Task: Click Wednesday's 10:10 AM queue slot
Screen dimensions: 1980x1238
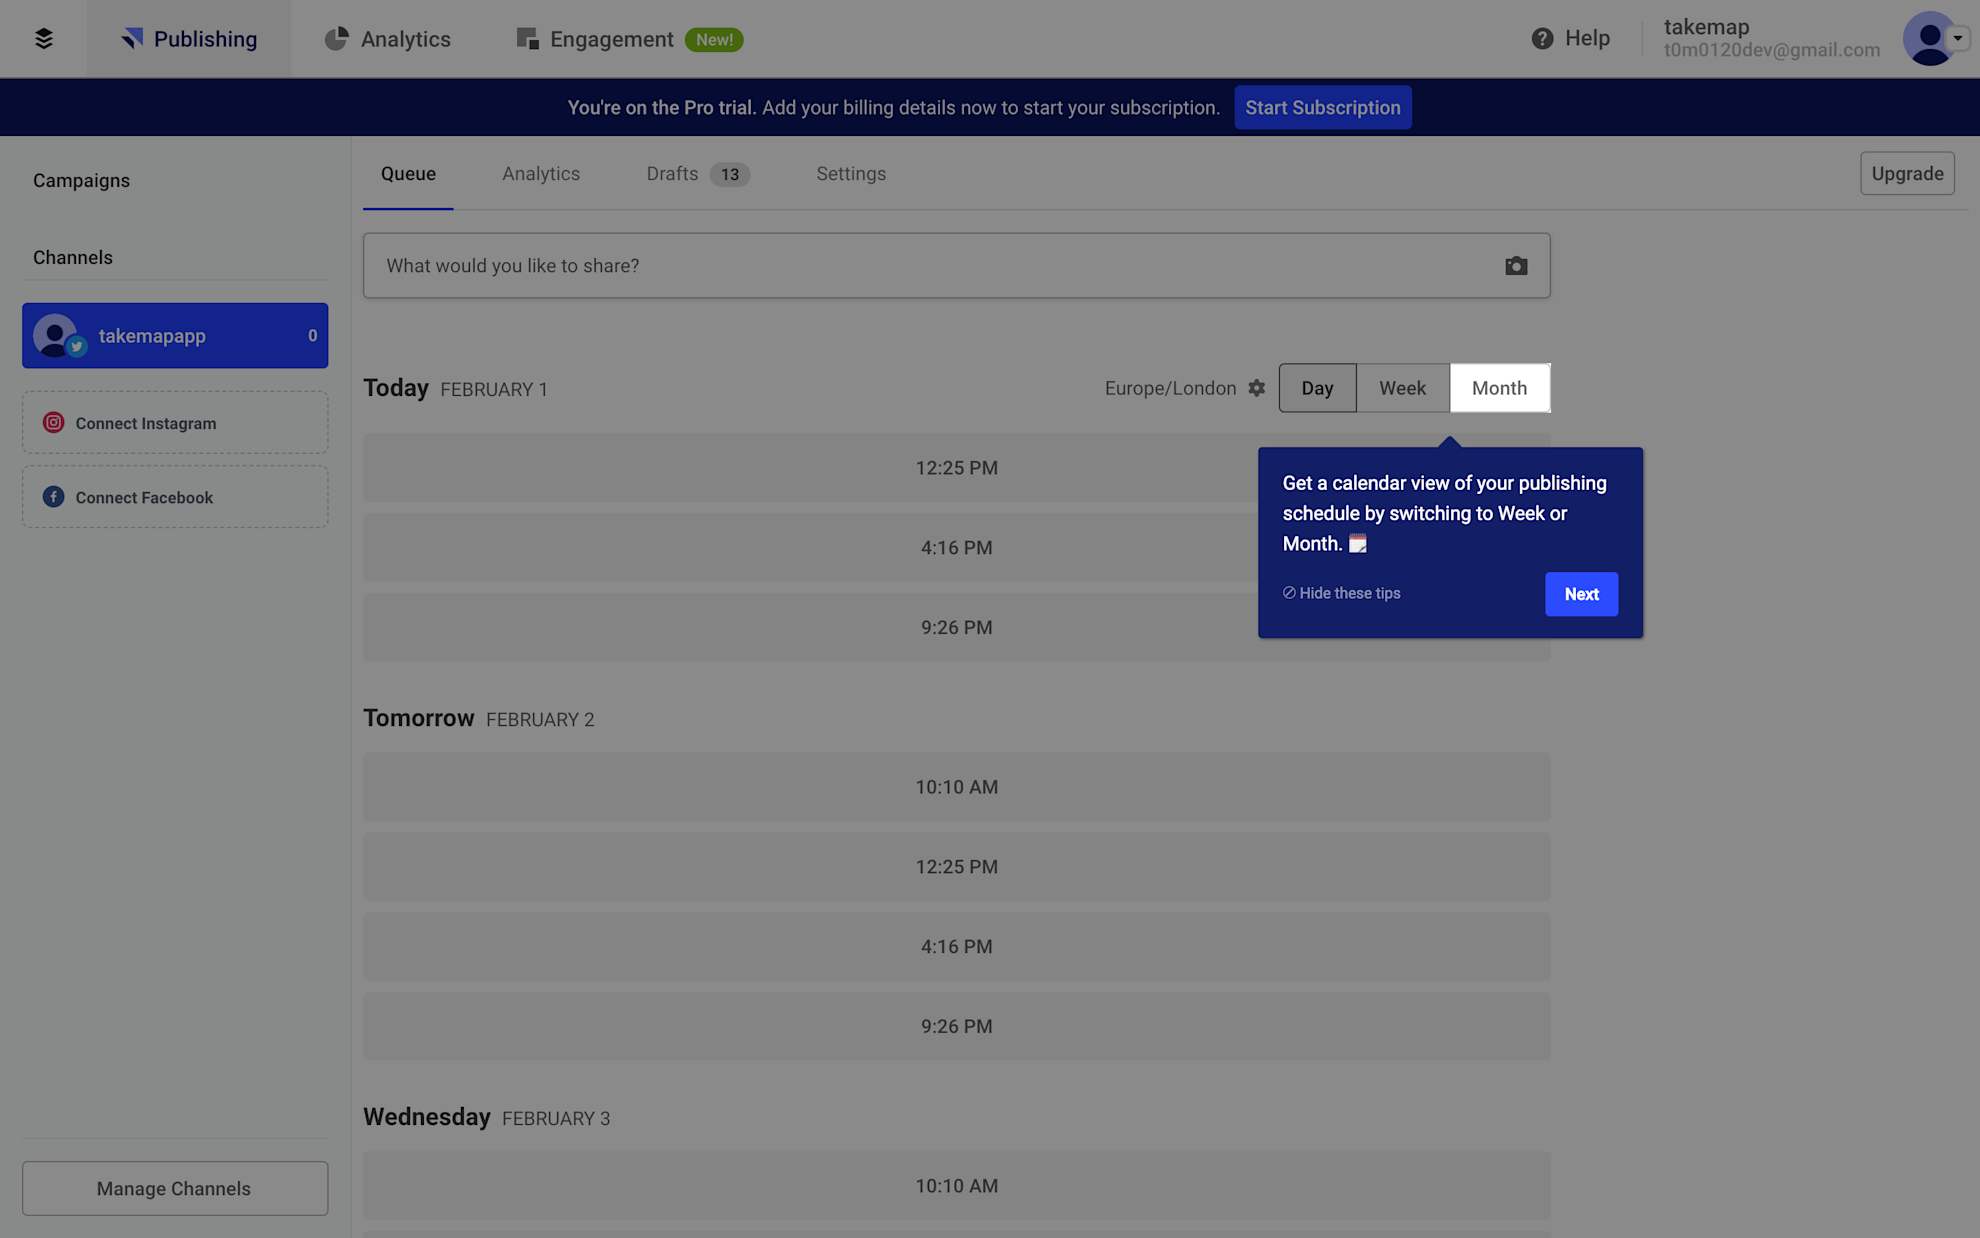Action: point(956,1186)
